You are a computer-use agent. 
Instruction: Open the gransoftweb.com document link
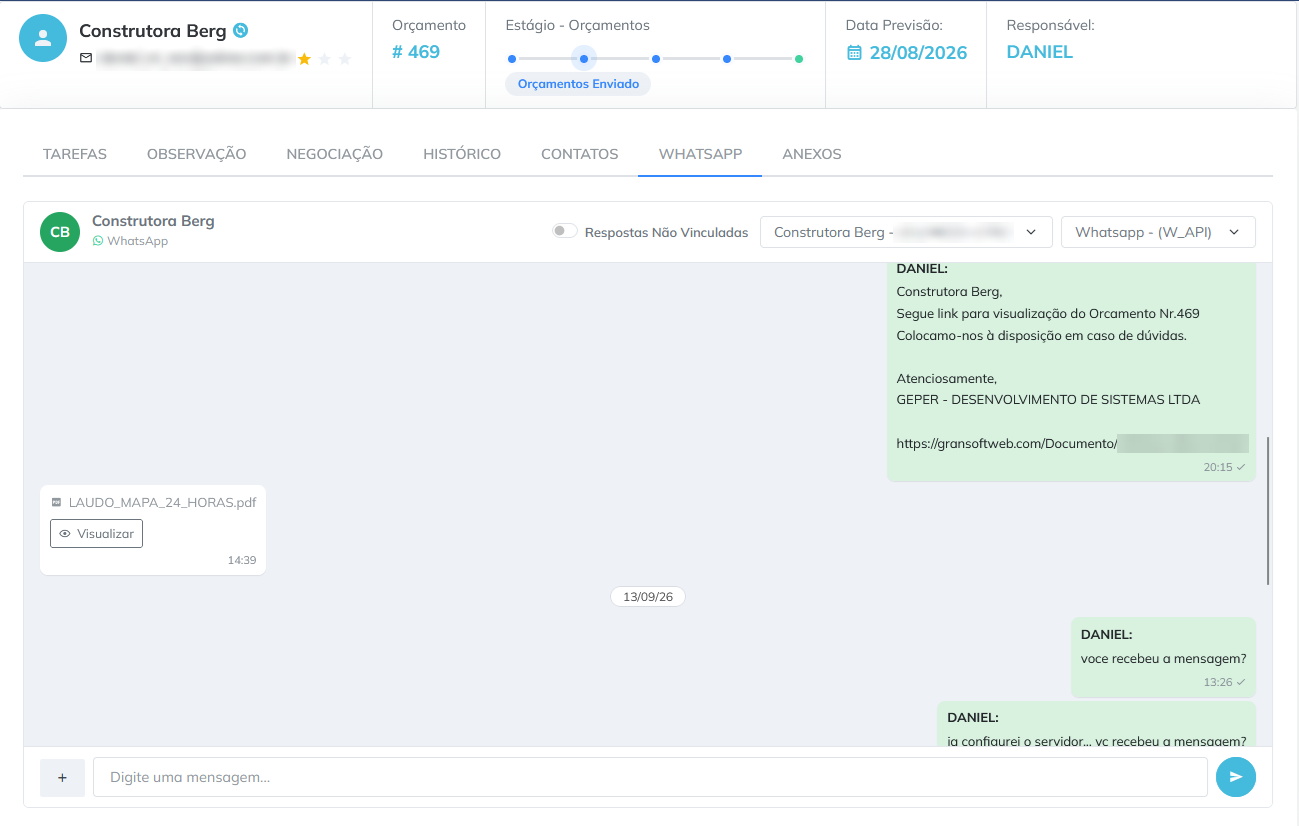click(x=1072, y=444)
